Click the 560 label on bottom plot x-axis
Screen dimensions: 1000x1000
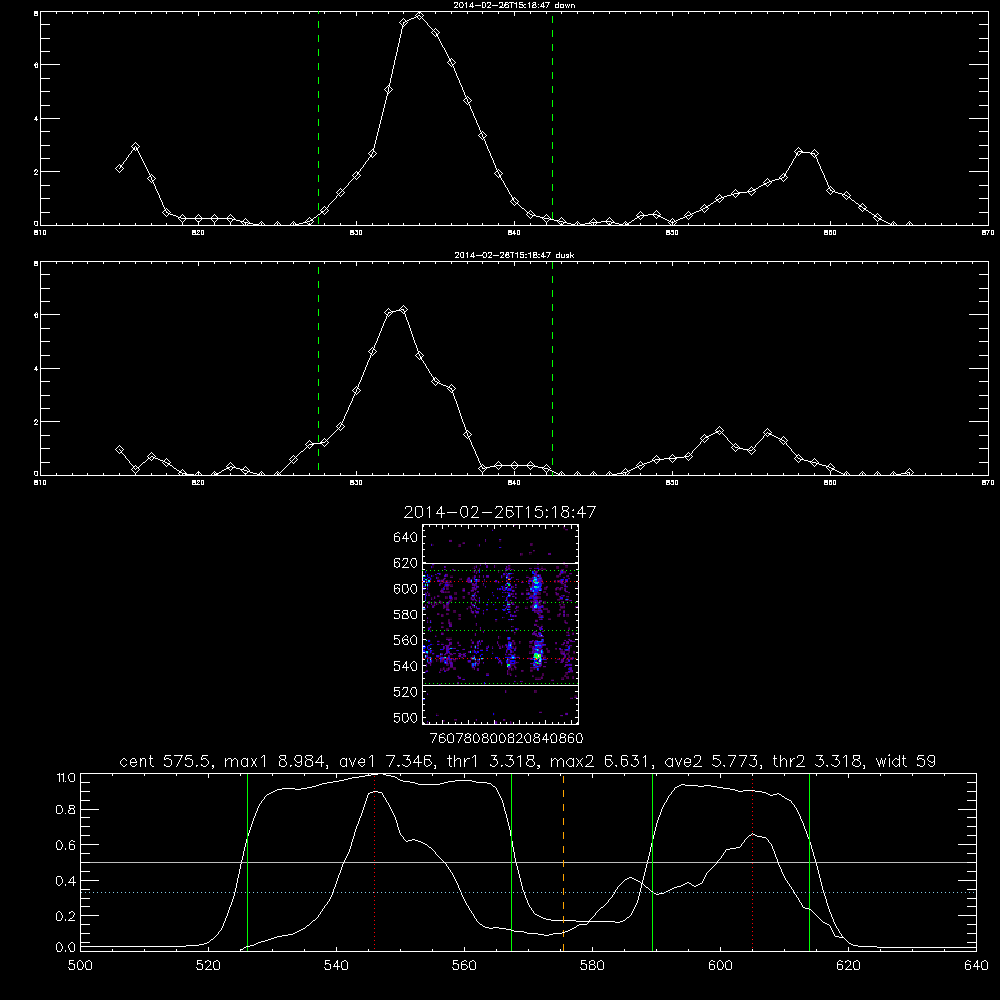464,966
